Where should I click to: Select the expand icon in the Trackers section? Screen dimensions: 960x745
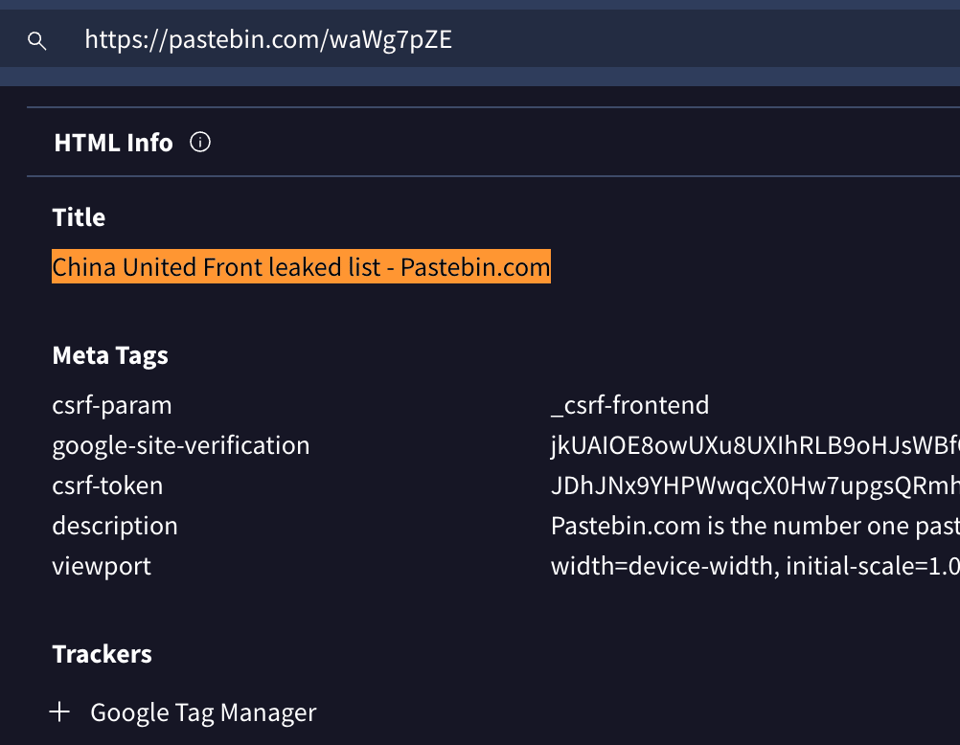tap(60, 712)
